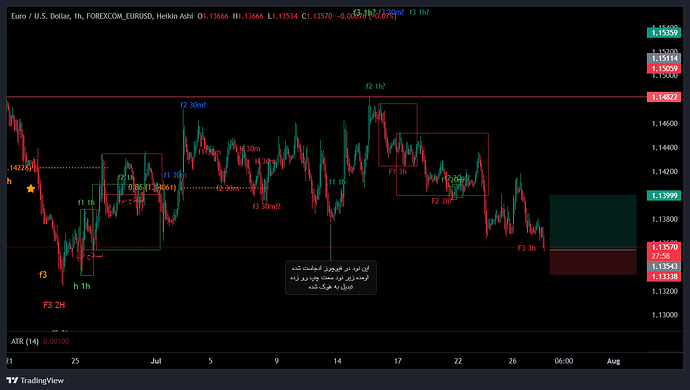
Task: Click the red F1 3h annotation
Action: 397,172
